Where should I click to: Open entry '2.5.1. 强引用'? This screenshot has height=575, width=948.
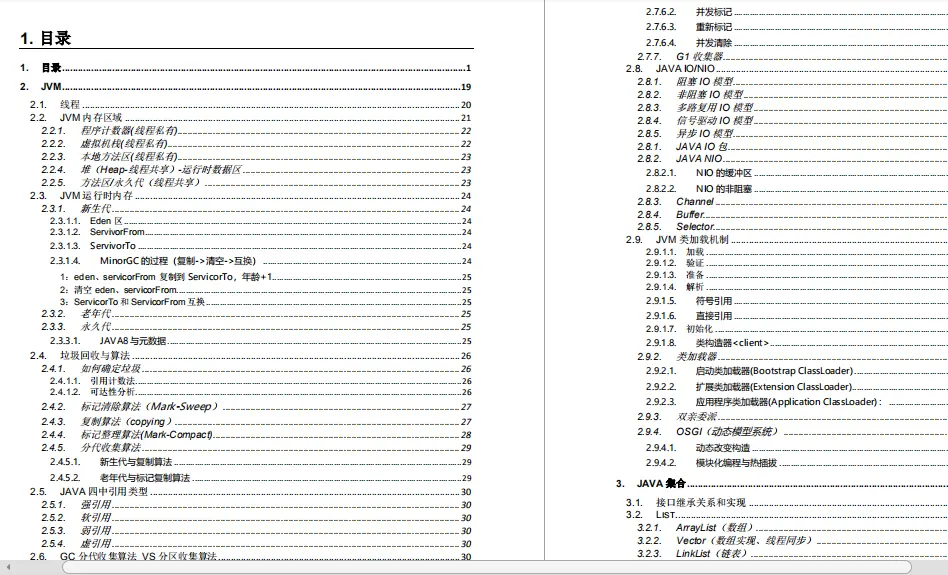point(256,505)
